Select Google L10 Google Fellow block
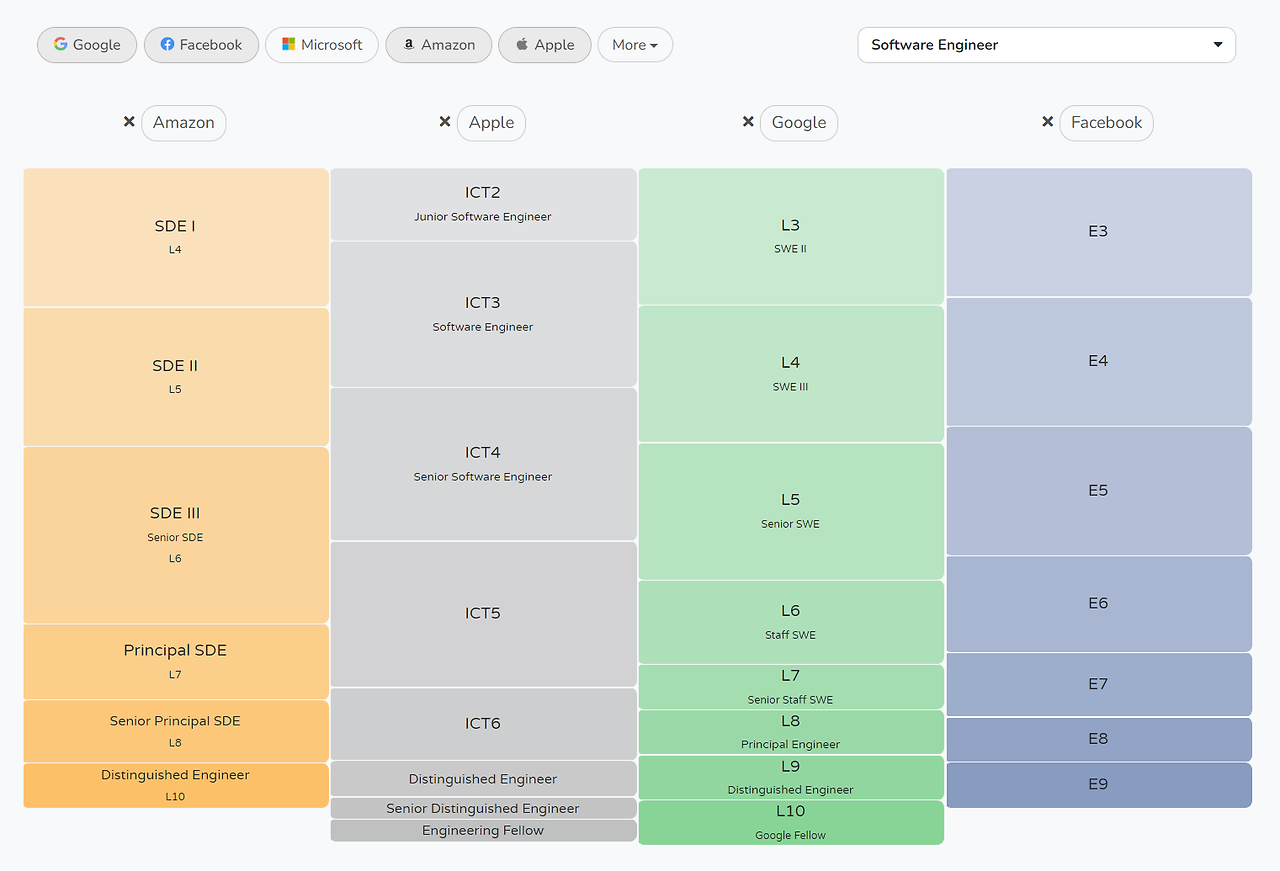1280x871 pixels. [791, 822]
